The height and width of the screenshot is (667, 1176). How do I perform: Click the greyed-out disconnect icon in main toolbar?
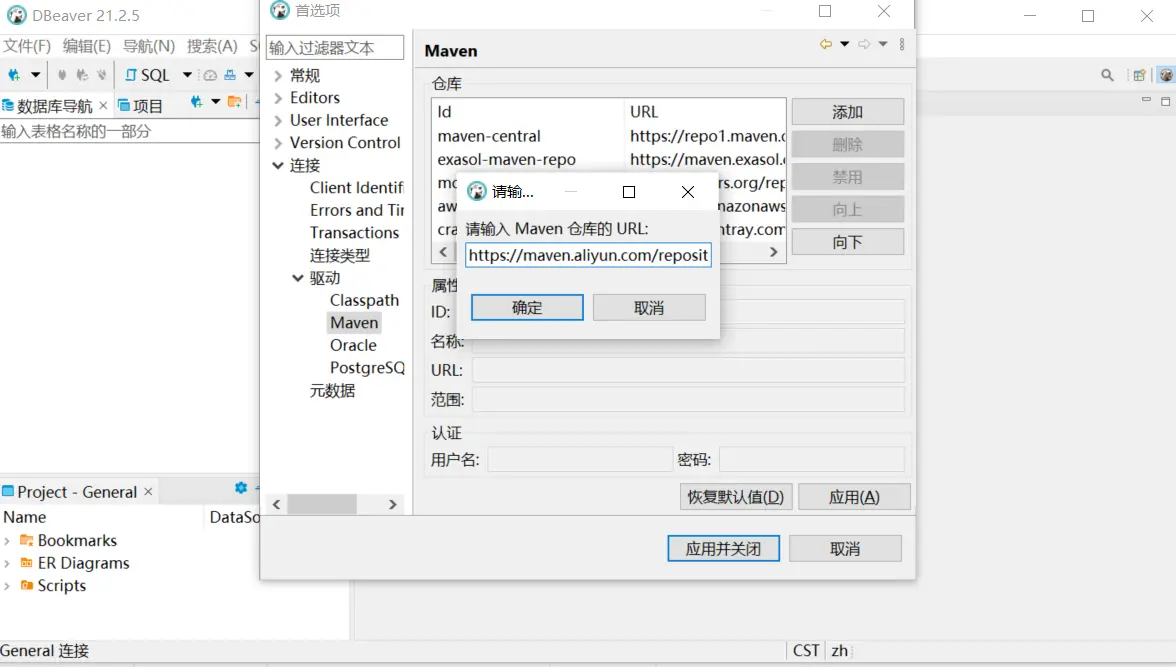pos(101,75)
